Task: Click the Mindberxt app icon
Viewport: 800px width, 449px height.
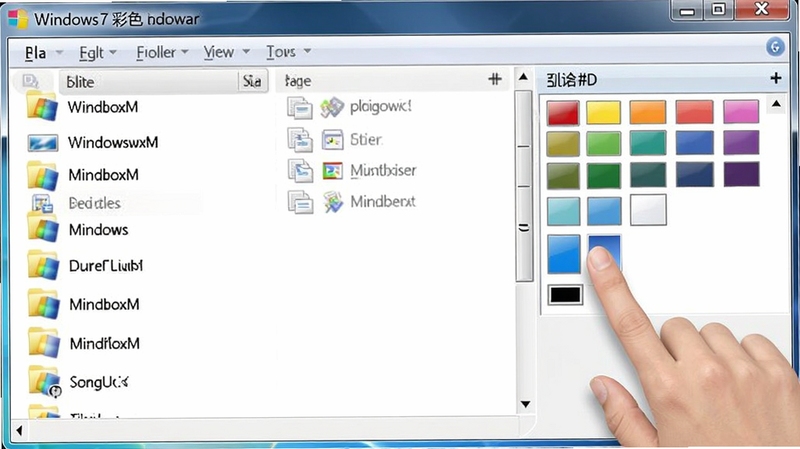Action: point(333,202)
